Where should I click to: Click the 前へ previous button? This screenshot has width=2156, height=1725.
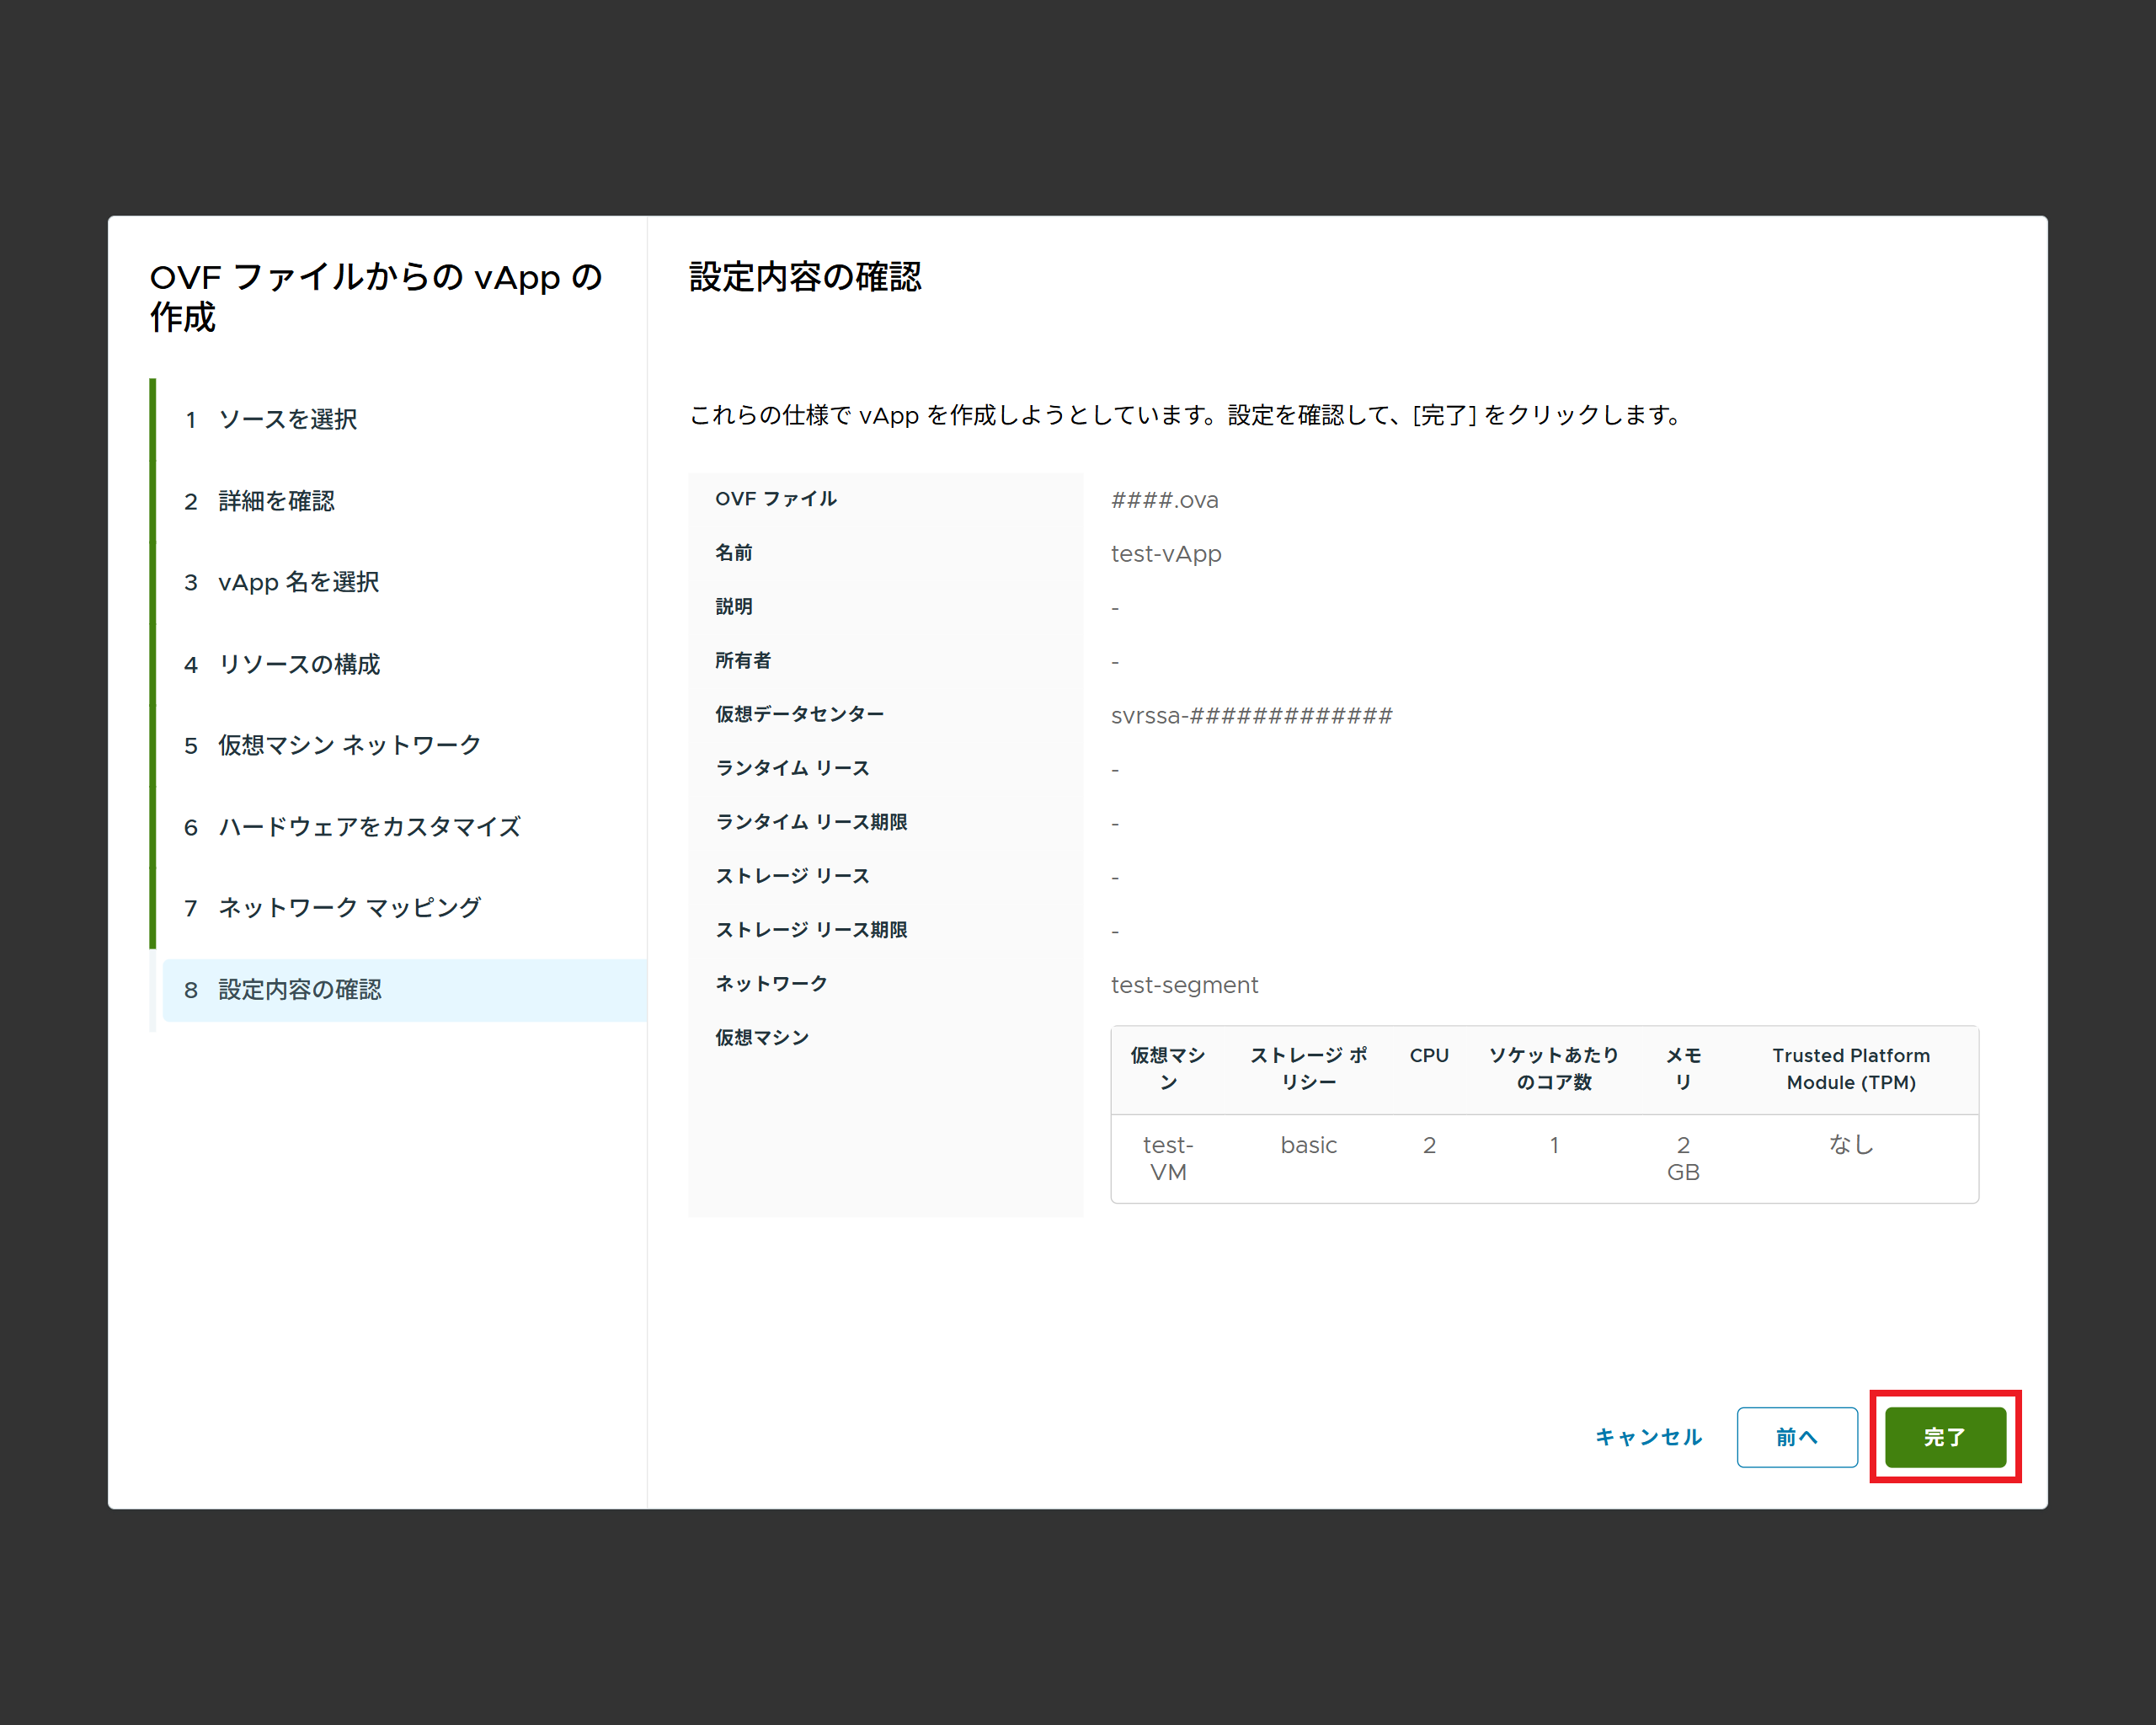point(1796,1437)
